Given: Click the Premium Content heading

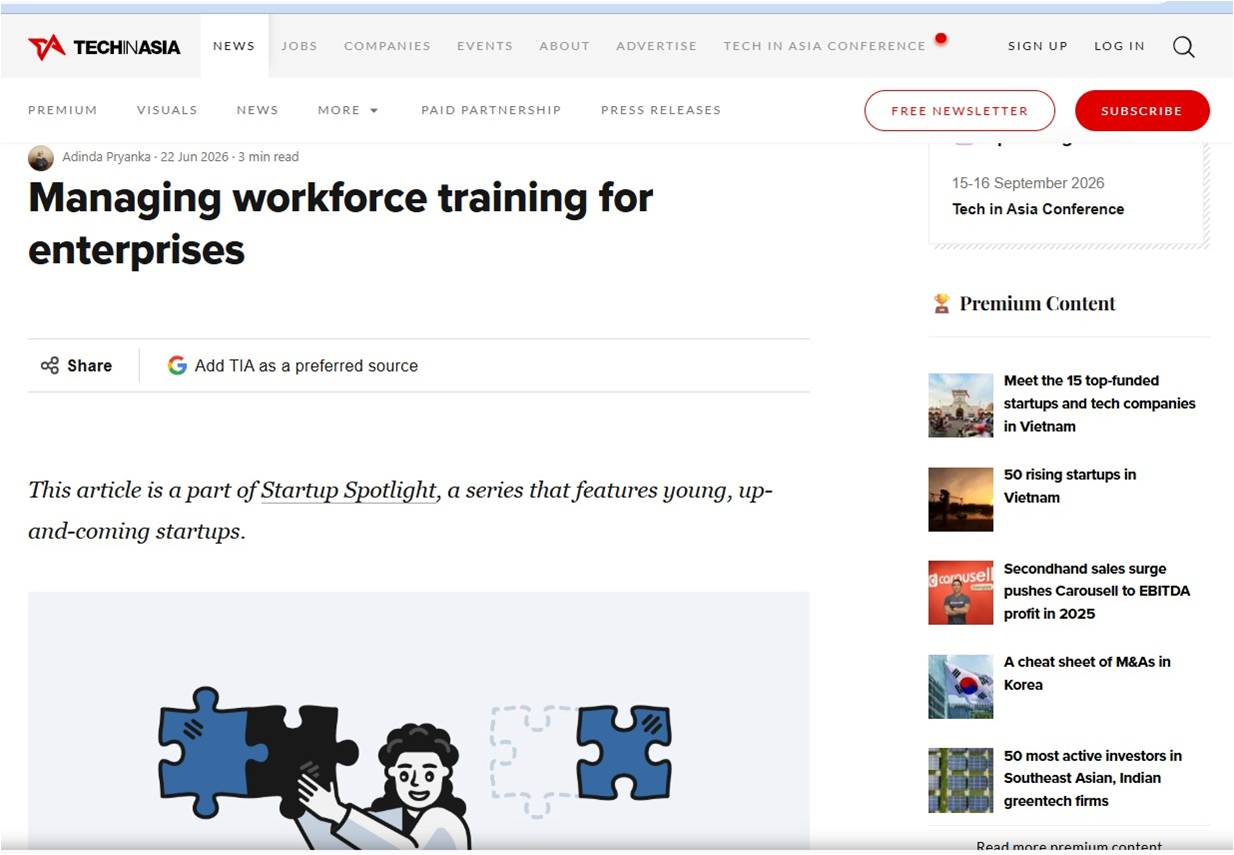Looking at the screenshot, I should pyautogui.click(x=1037, y=304).
